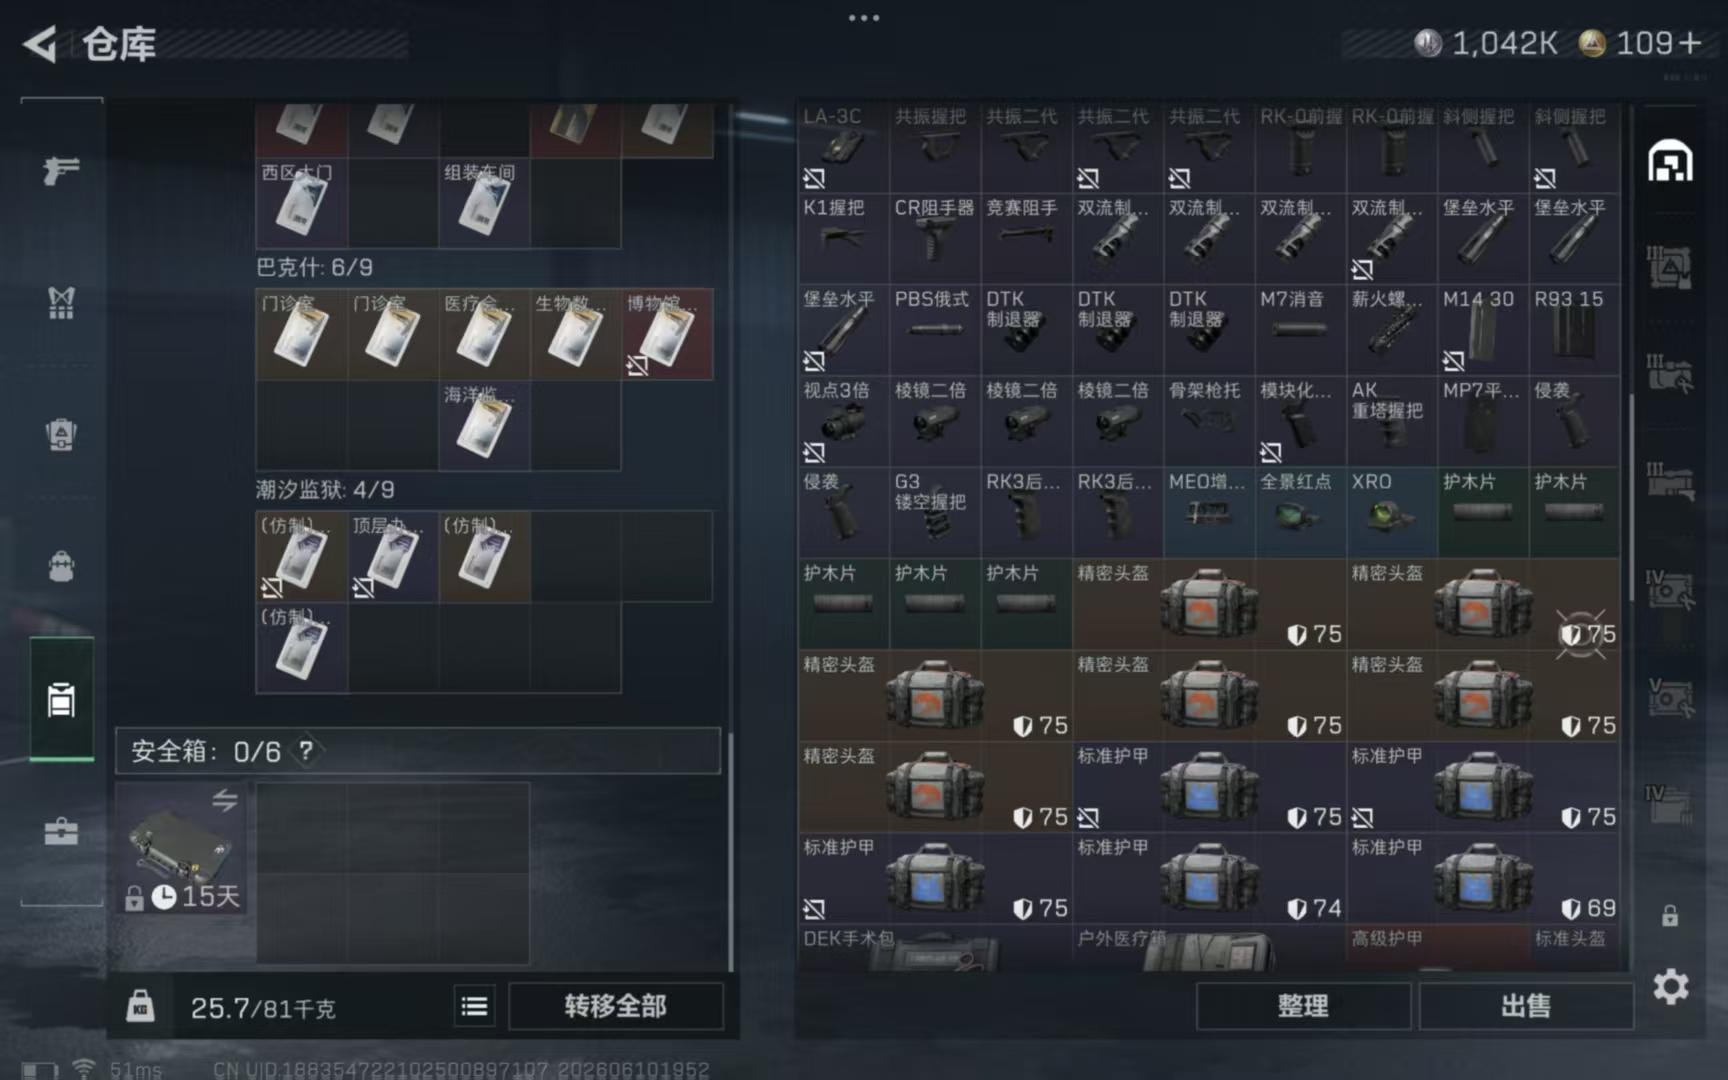Click the 整理 button
The width and height of the screenshot is (1728, 1080).
[x=1303, y=1006]
